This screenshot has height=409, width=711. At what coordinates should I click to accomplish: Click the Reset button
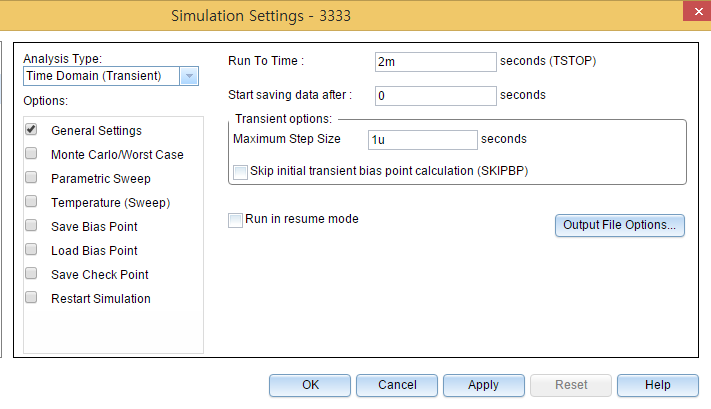pos(571,385)
